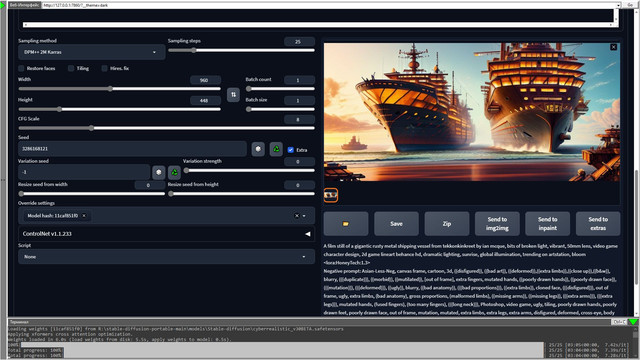The width and height of the screenshot is (640, 360).
Task: Randomize variation seed with dice icon
Action: [158, 172]
